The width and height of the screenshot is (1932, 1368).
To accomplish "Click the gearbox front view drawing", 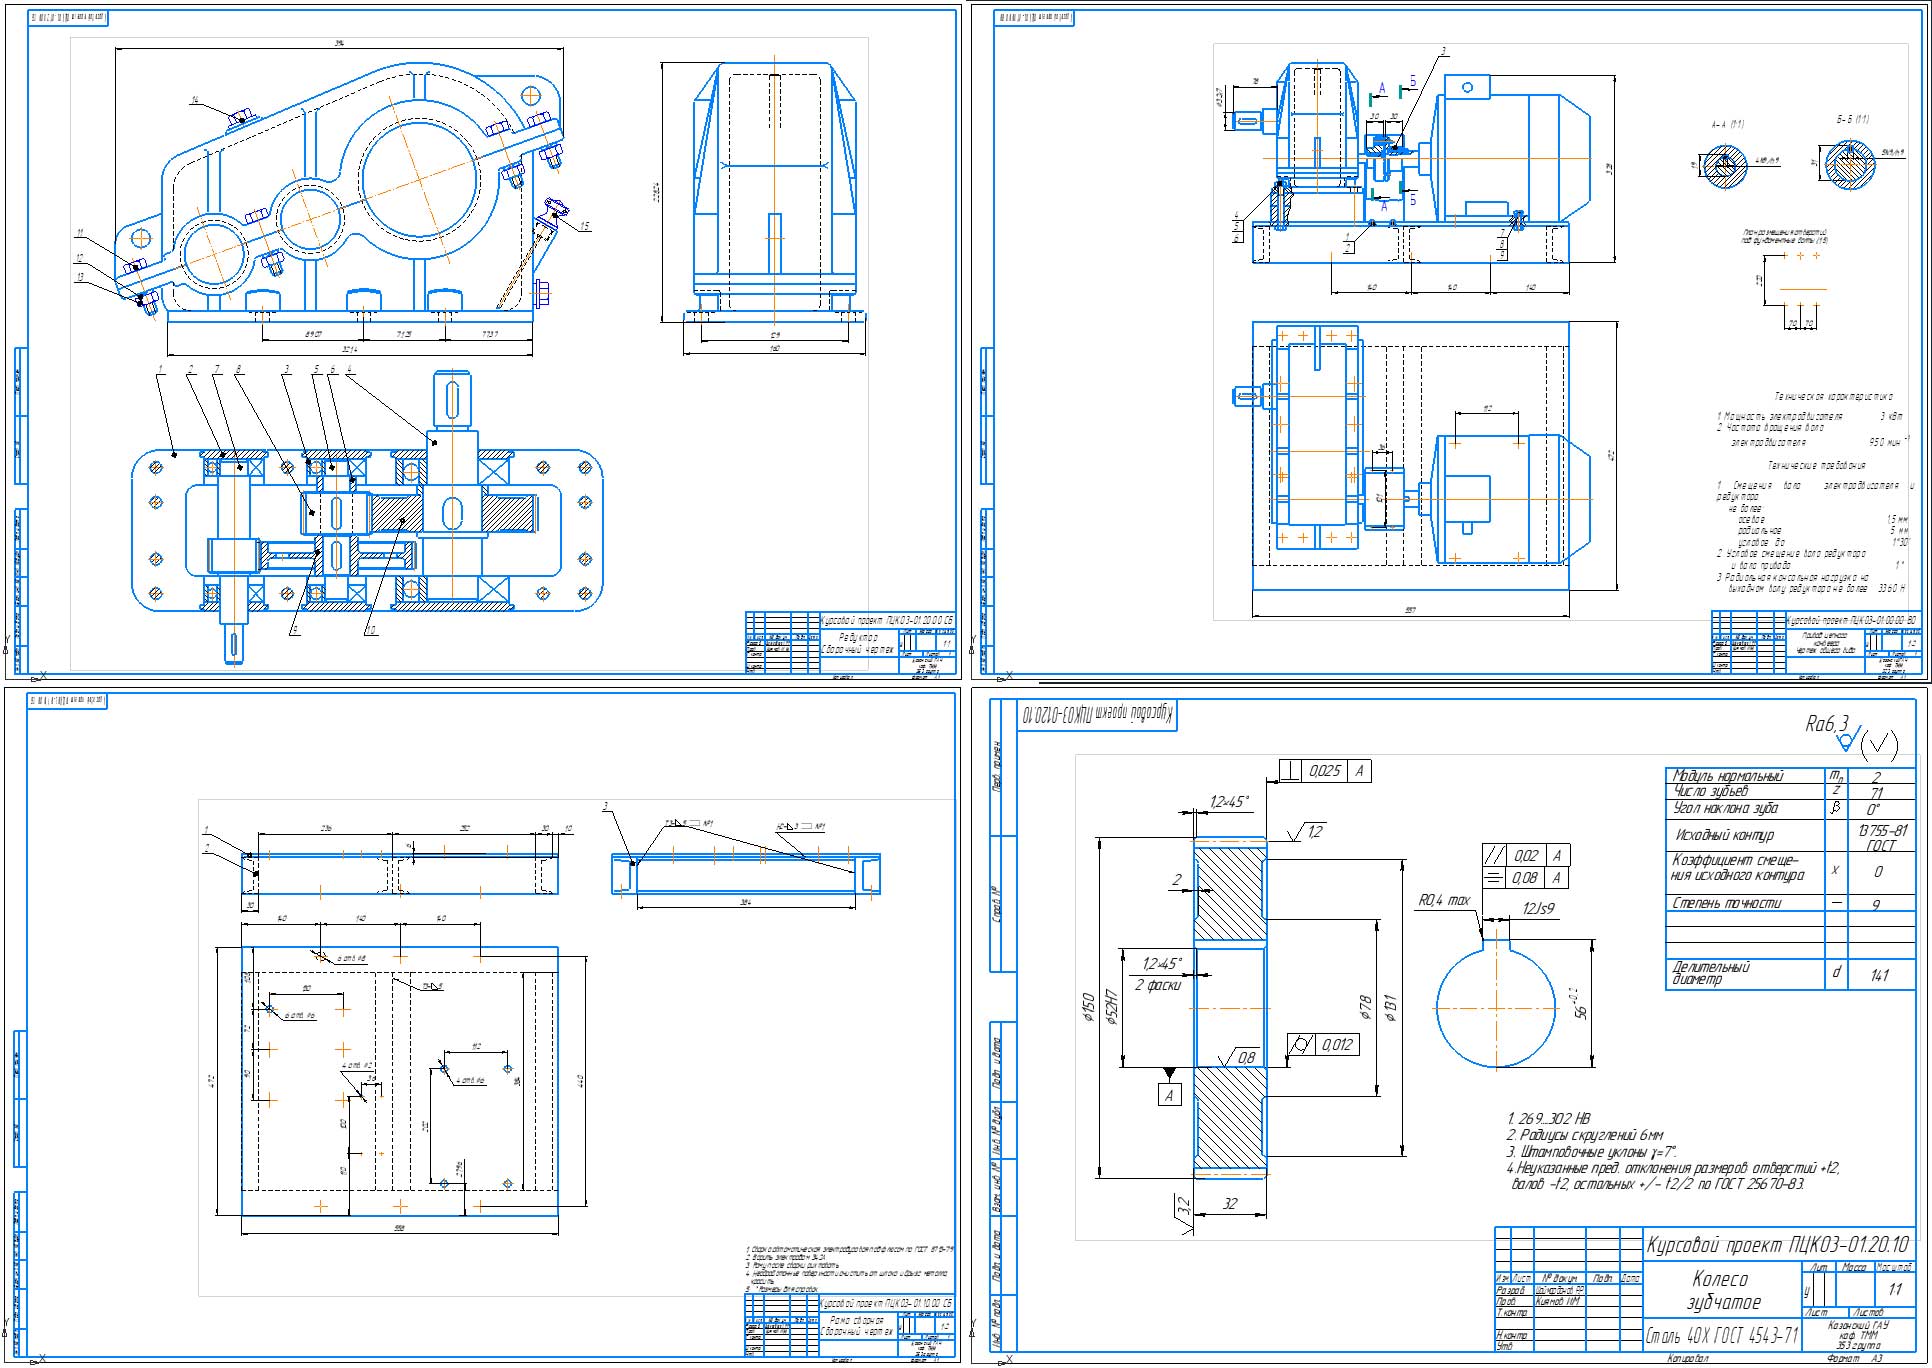I will (340, 190).
